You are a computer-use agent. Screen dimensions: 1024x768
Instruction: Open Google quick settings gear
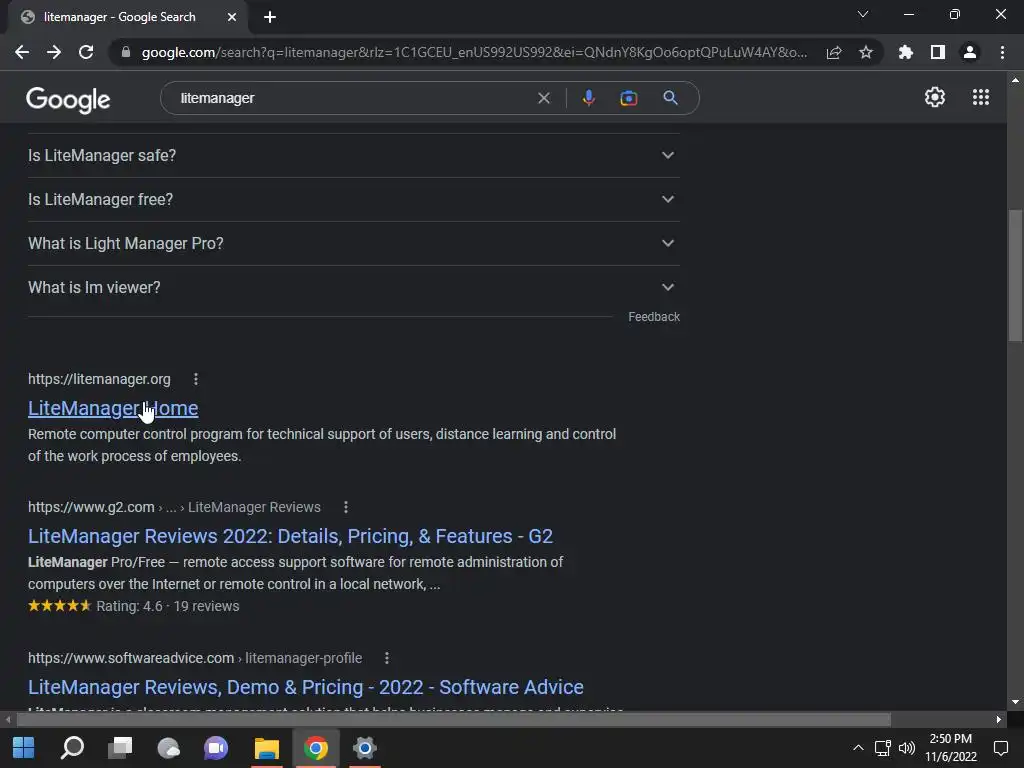[935, 97]
